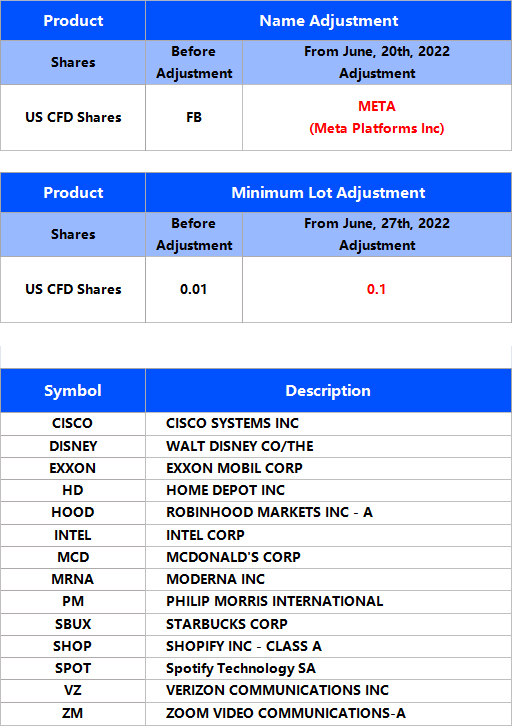The width and height of the screenshot is (512, 726).
Task: Click the META Meta Platforms Inc cell
Action: click(377, 118)
